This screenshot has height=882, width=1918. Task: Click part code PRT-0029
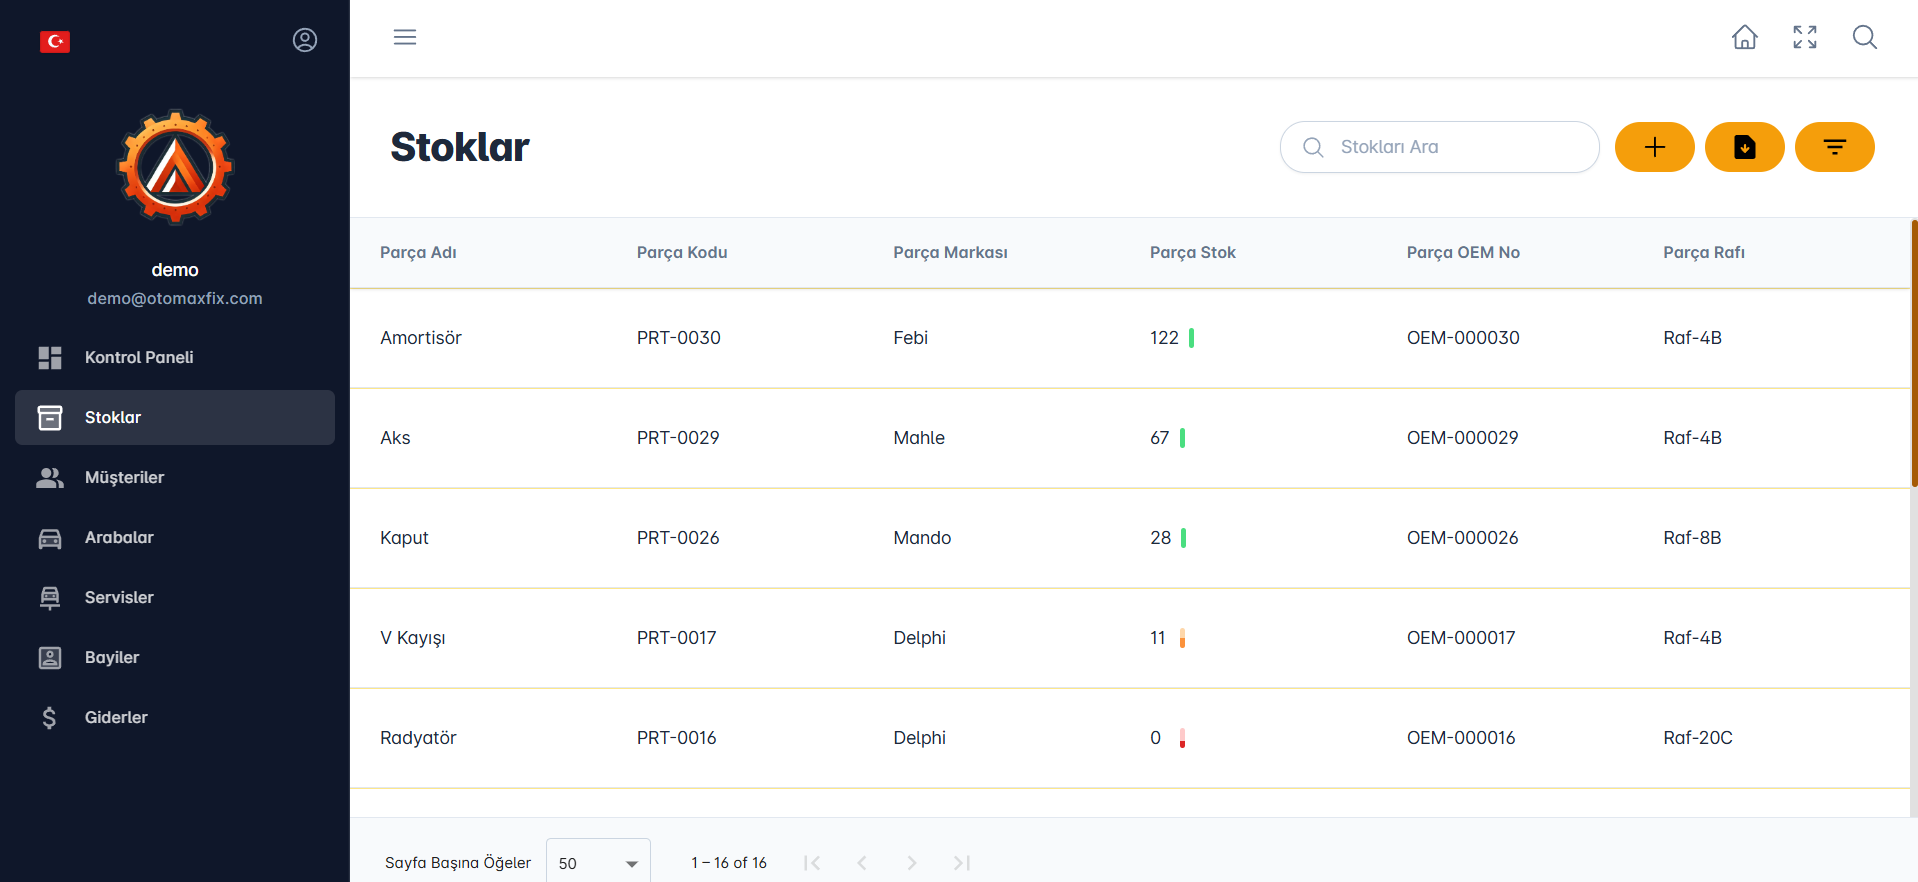tap(678, 438)
